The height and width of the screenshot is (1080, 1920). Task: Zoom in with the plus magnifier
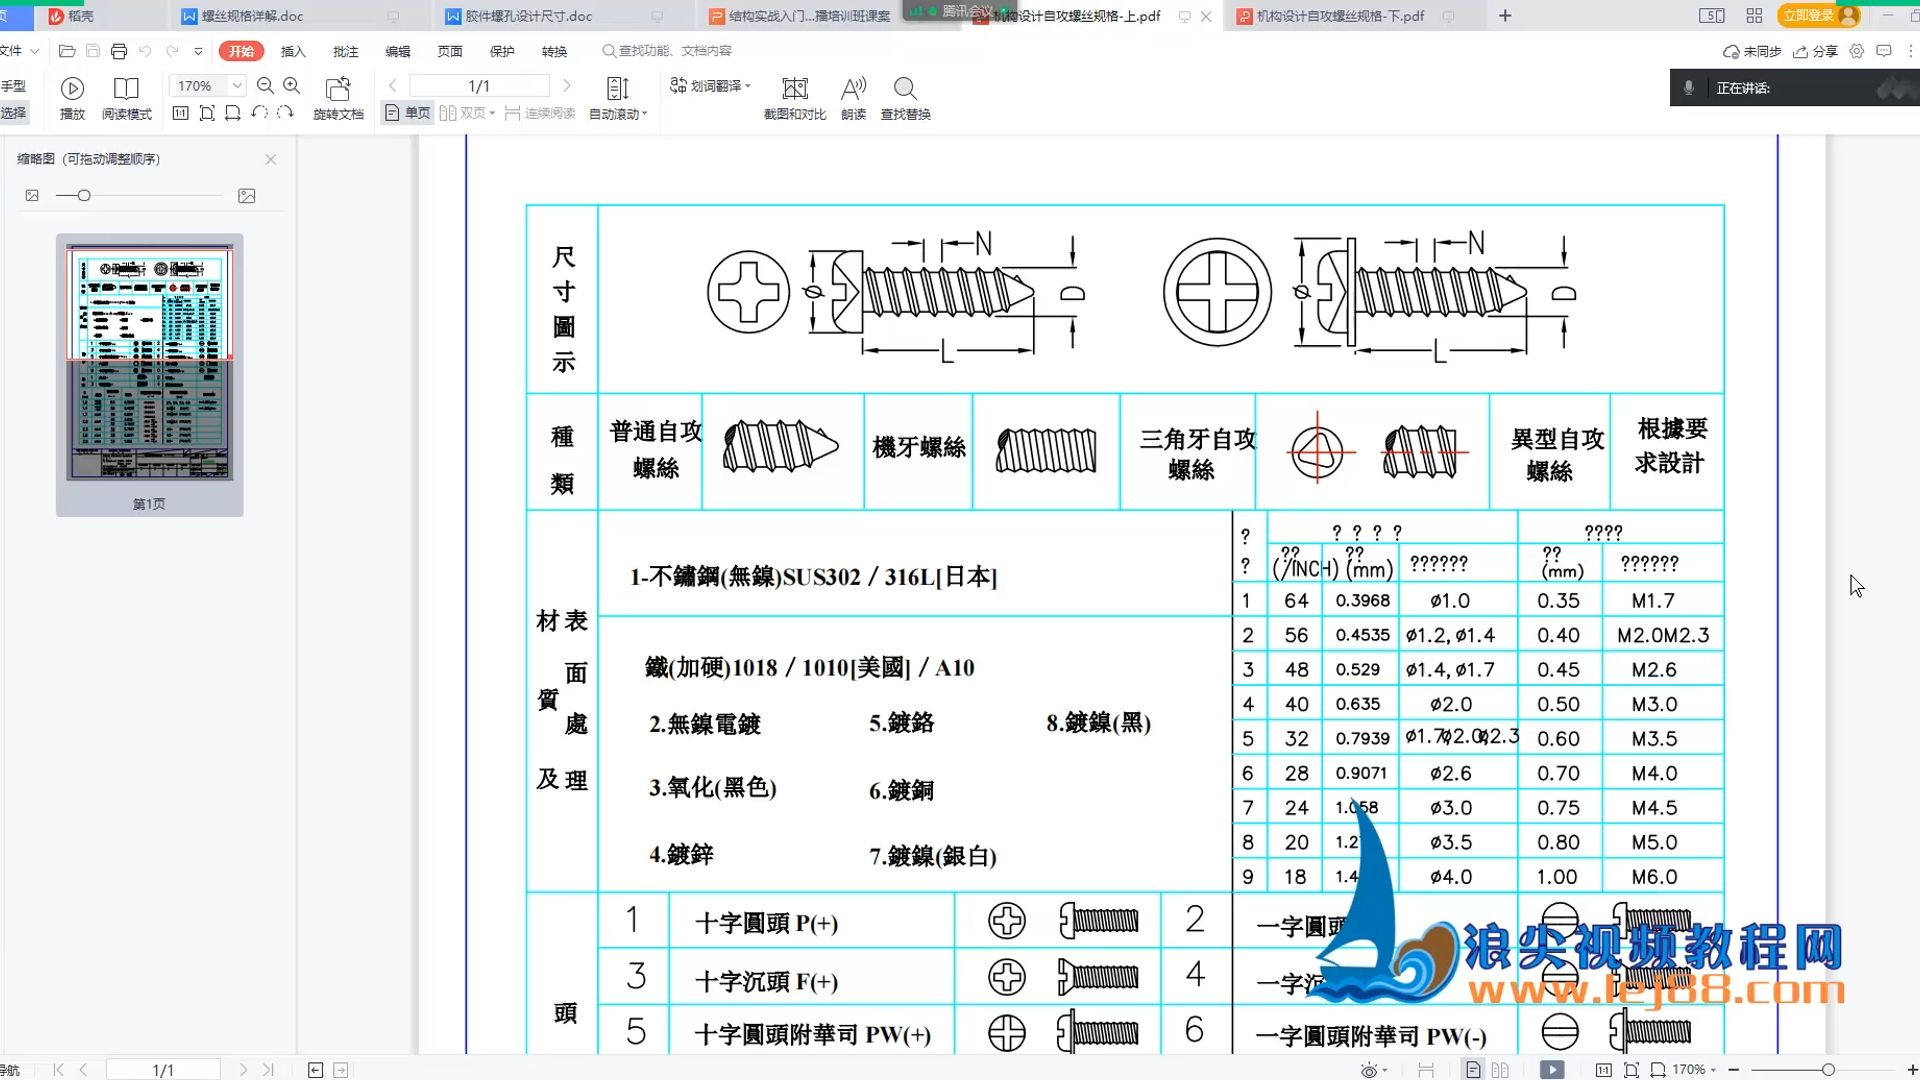[292, 86]
